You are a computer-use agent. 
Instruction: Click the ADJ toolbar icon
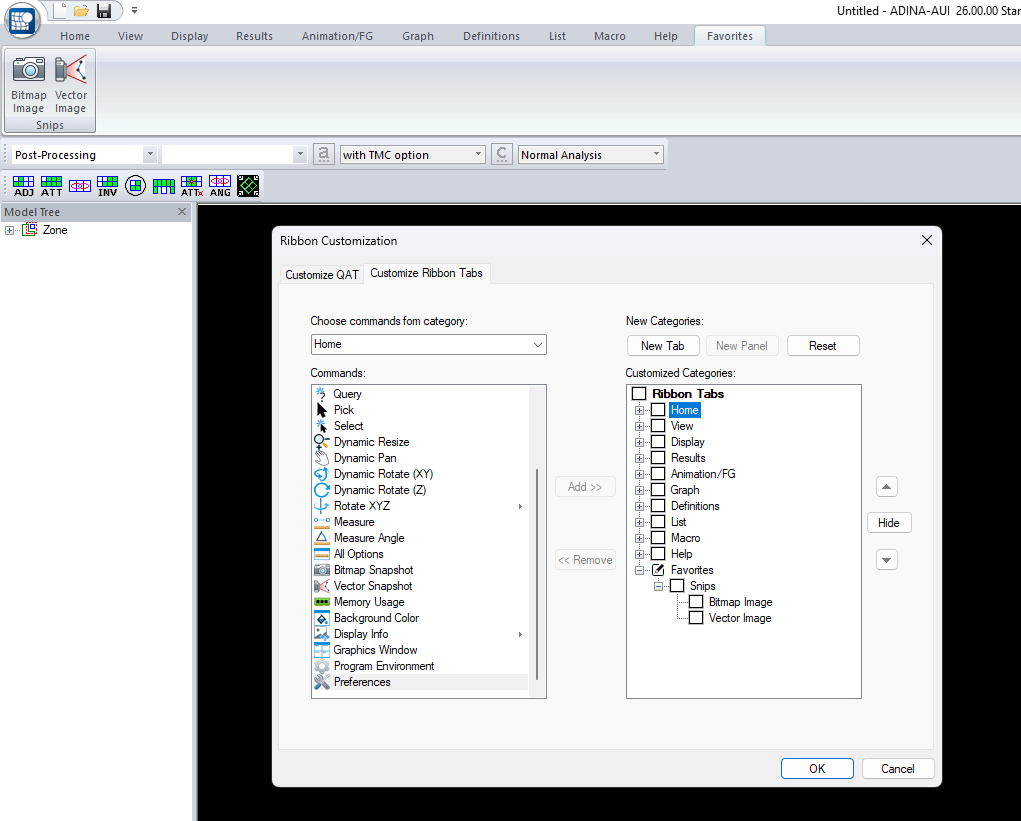point(24,186)
